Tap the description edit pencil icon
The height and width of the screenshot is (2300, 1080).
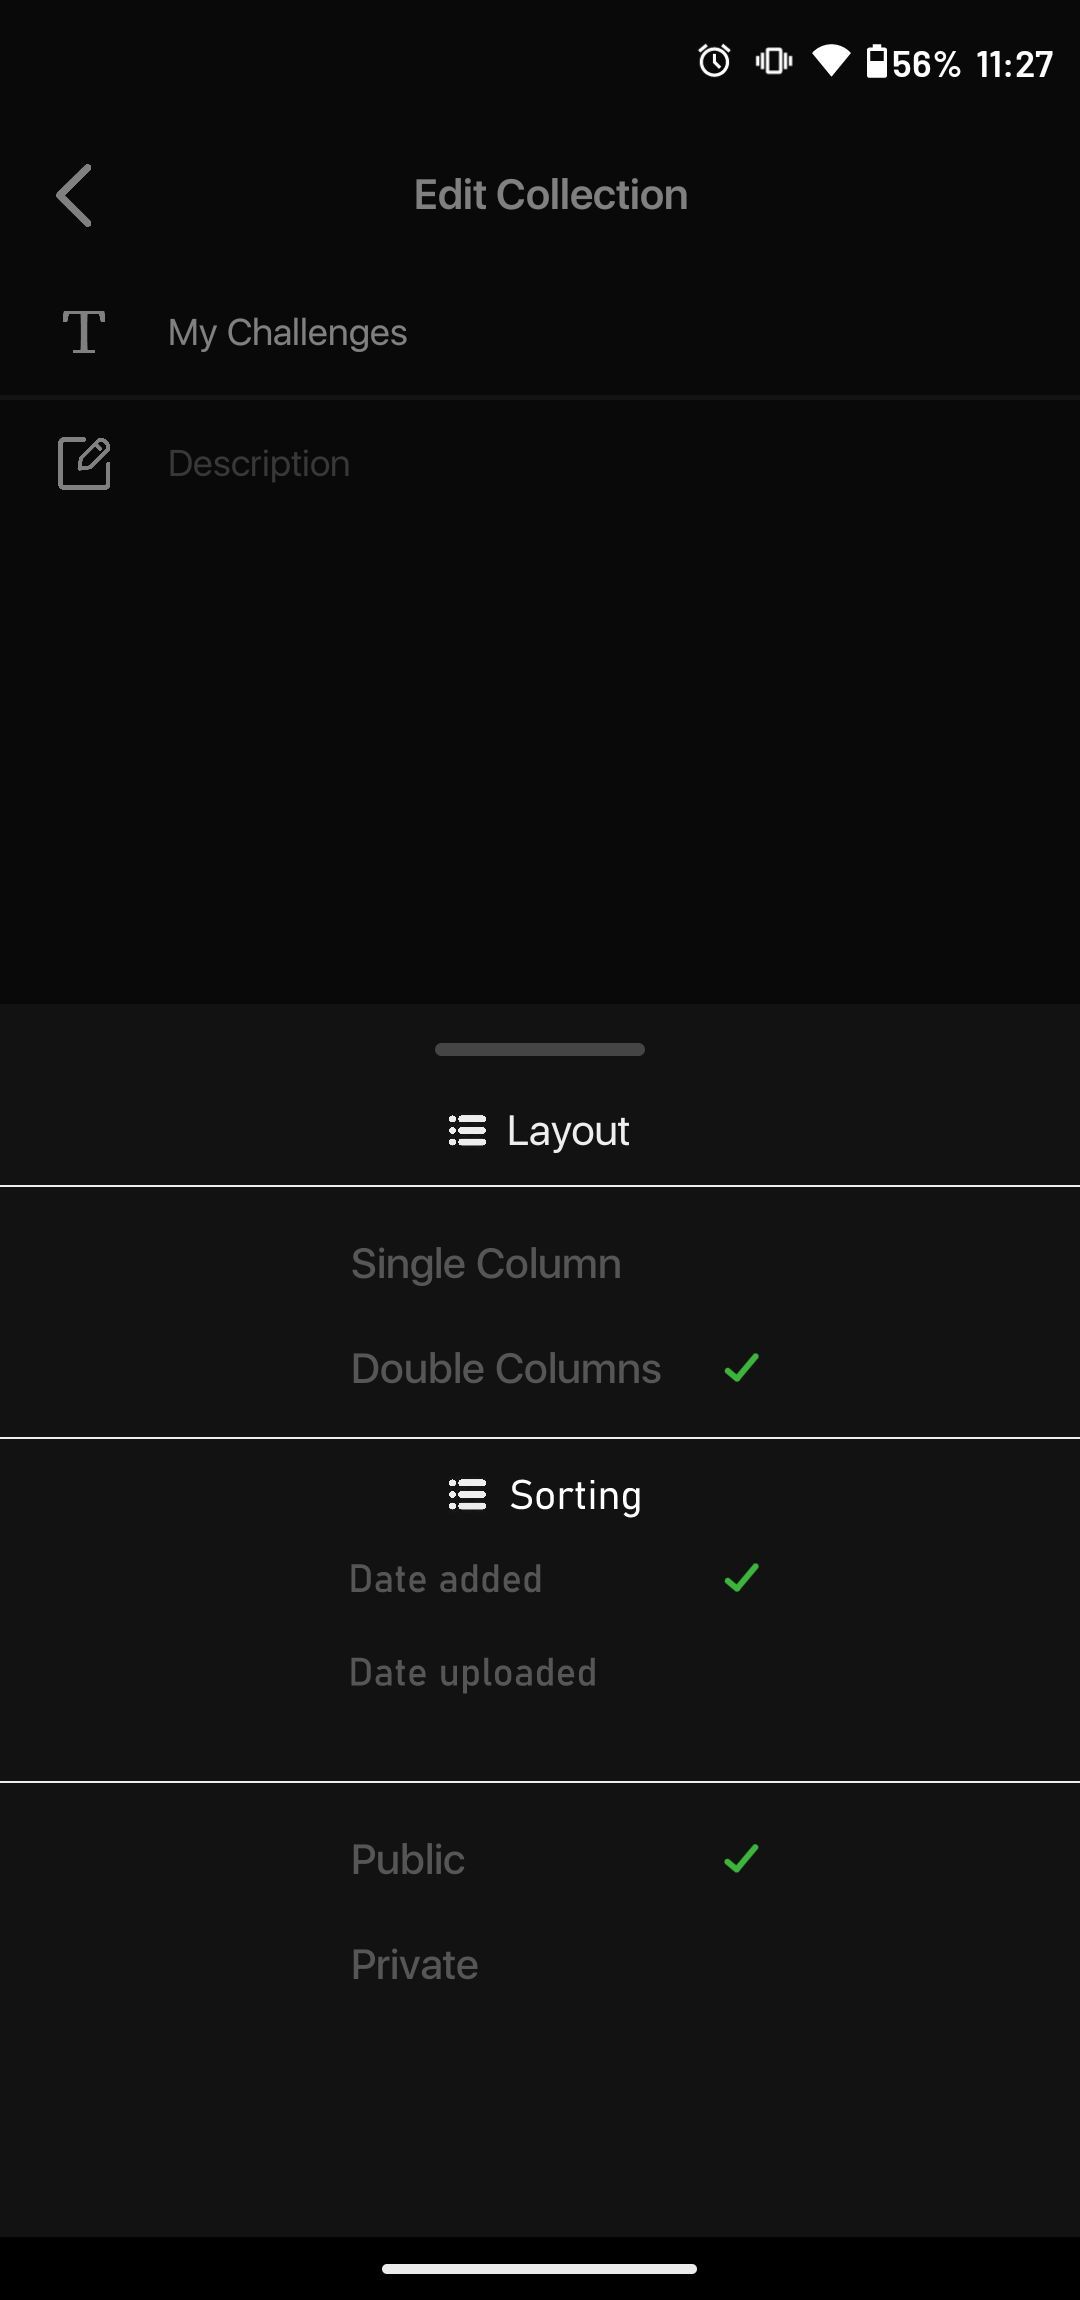pos(84,463)
